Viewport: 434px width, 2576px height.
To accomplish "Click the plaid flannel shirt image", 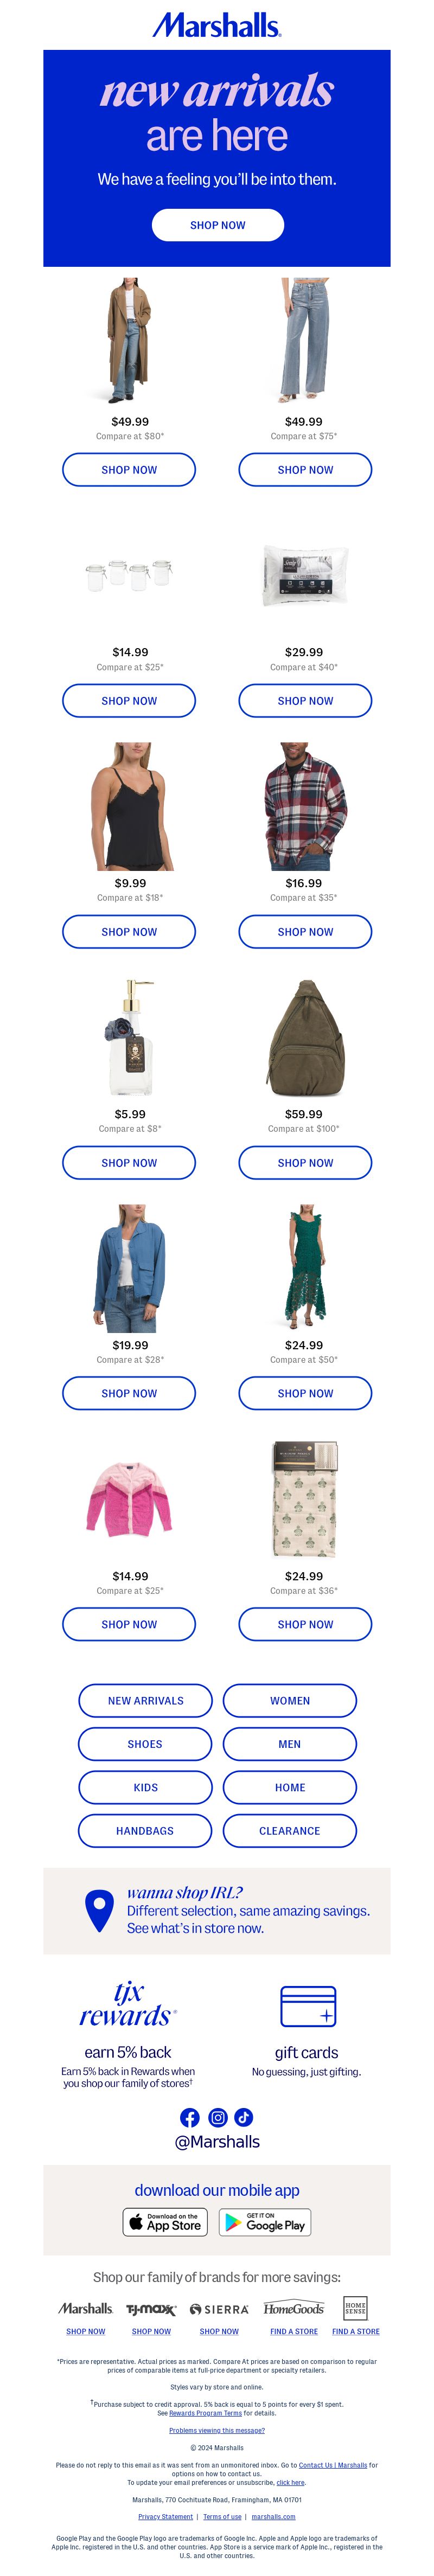I will pyautogui.click(x=305, y=806).
